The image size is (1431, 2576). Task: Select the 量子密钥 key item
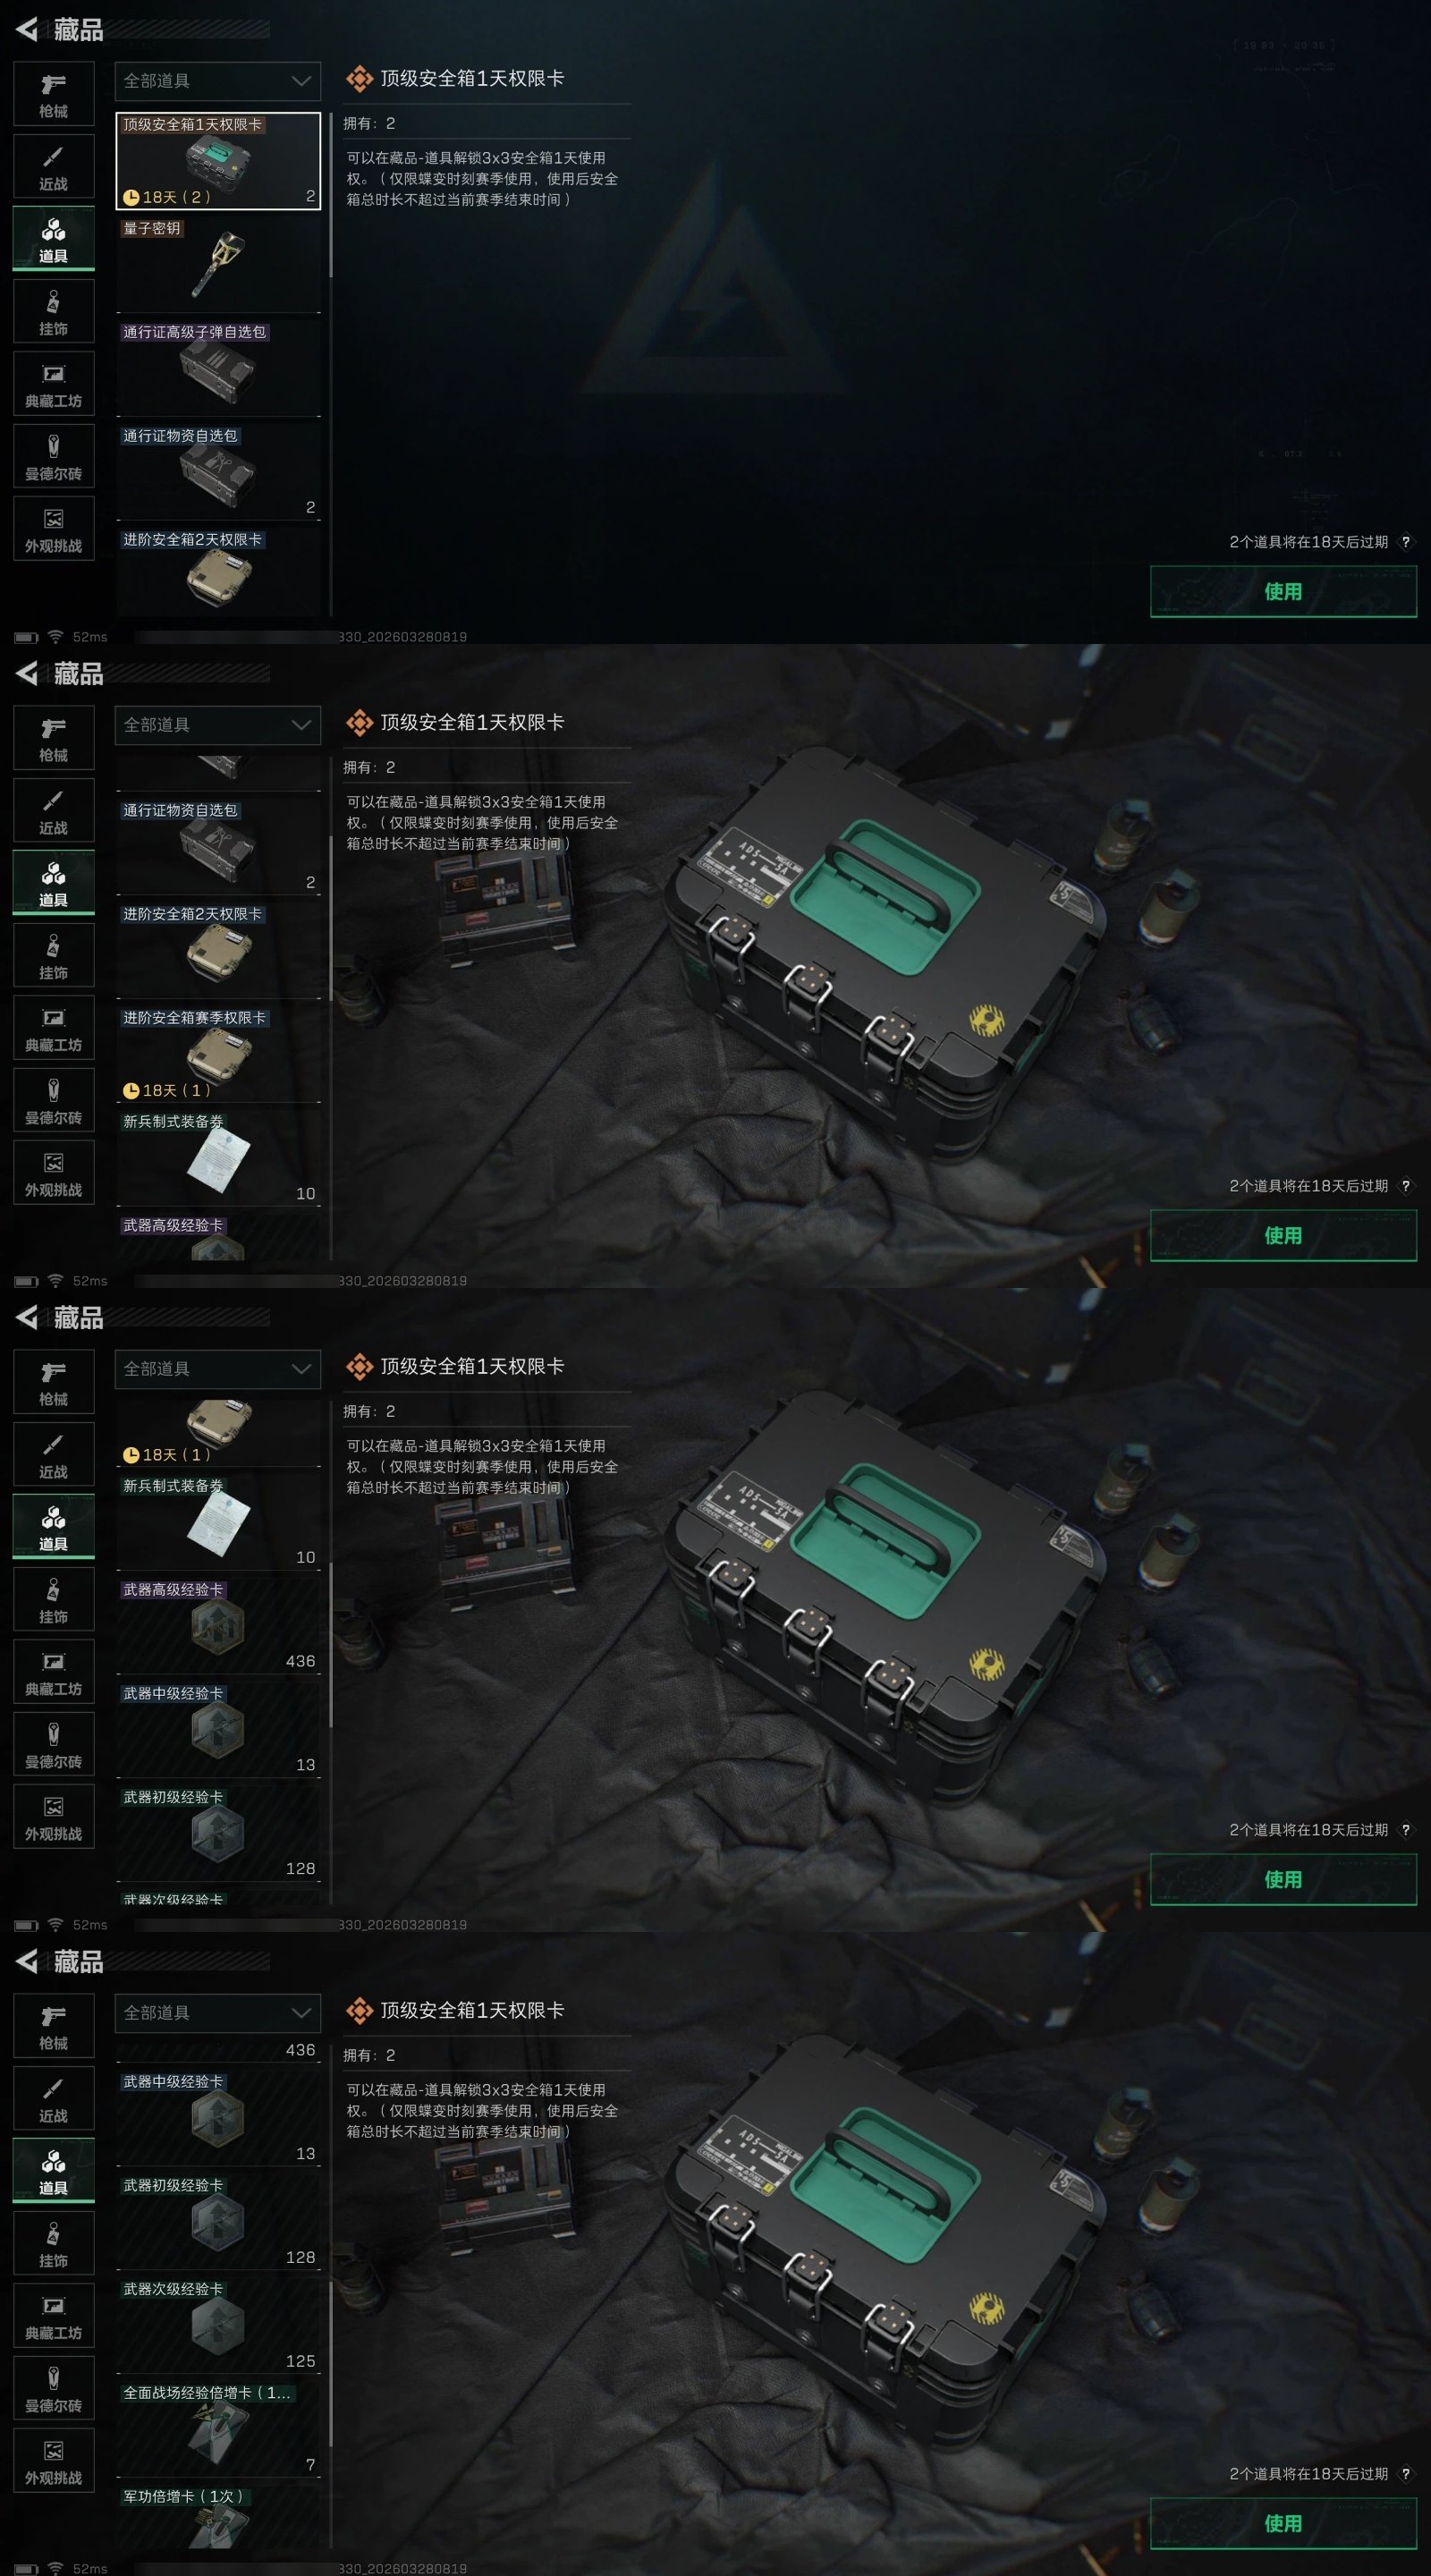coord(218,264)
